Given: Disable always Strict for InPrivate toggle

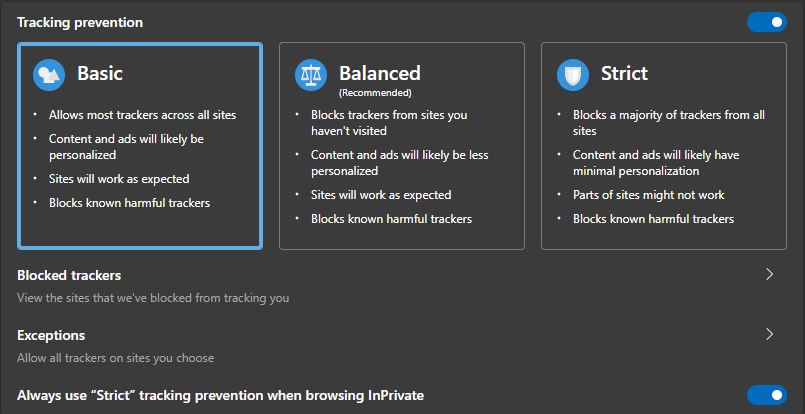Looking at the screenshot, I should 766,395.
